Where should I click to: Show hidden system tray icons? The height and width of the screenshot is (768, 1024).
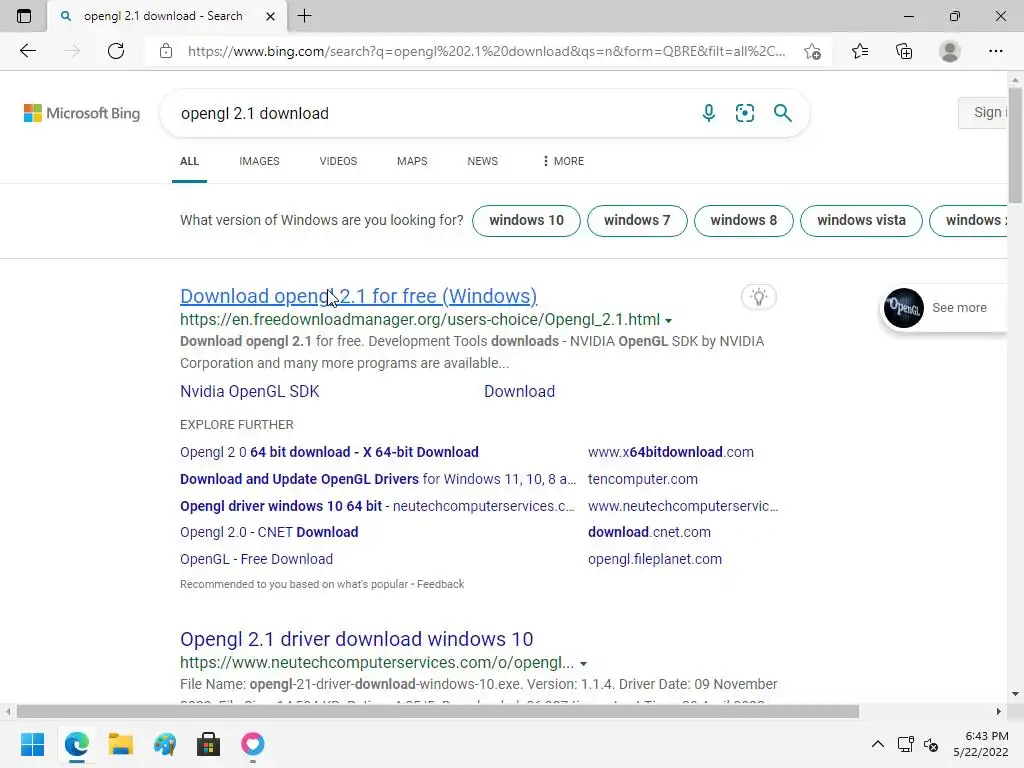click(x=878, y=744)
